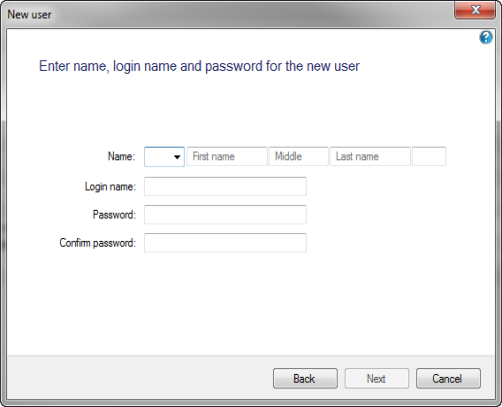
Task: Open help via the blue question mark icon
Action: pos(486,37)
